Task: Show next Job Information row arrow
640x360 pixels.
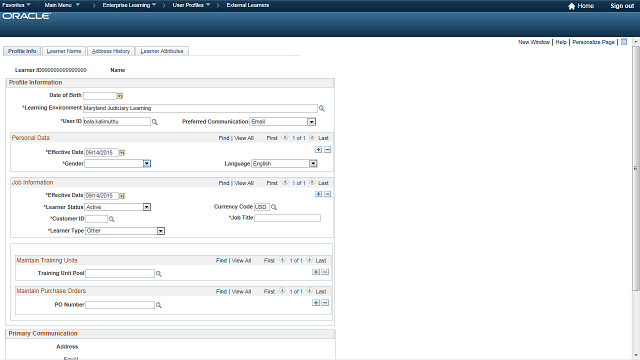Action: click(312, 182)
